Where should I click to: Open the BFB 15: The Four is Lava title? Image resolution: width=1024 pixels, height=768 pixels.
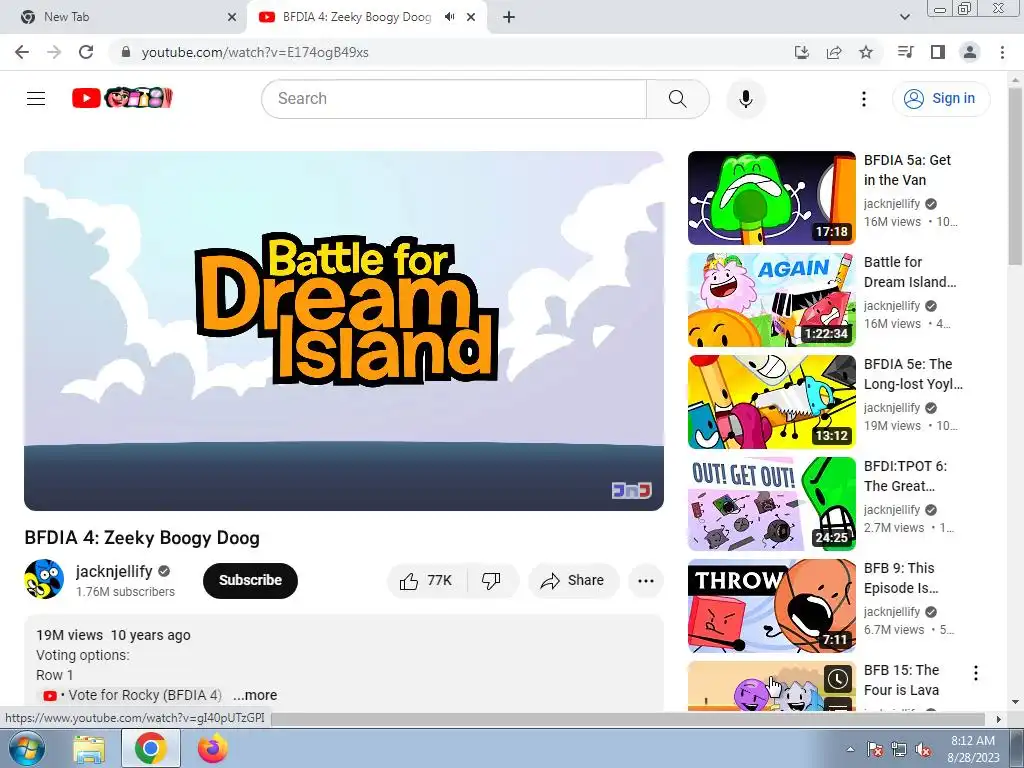click(x=901, y=680)
